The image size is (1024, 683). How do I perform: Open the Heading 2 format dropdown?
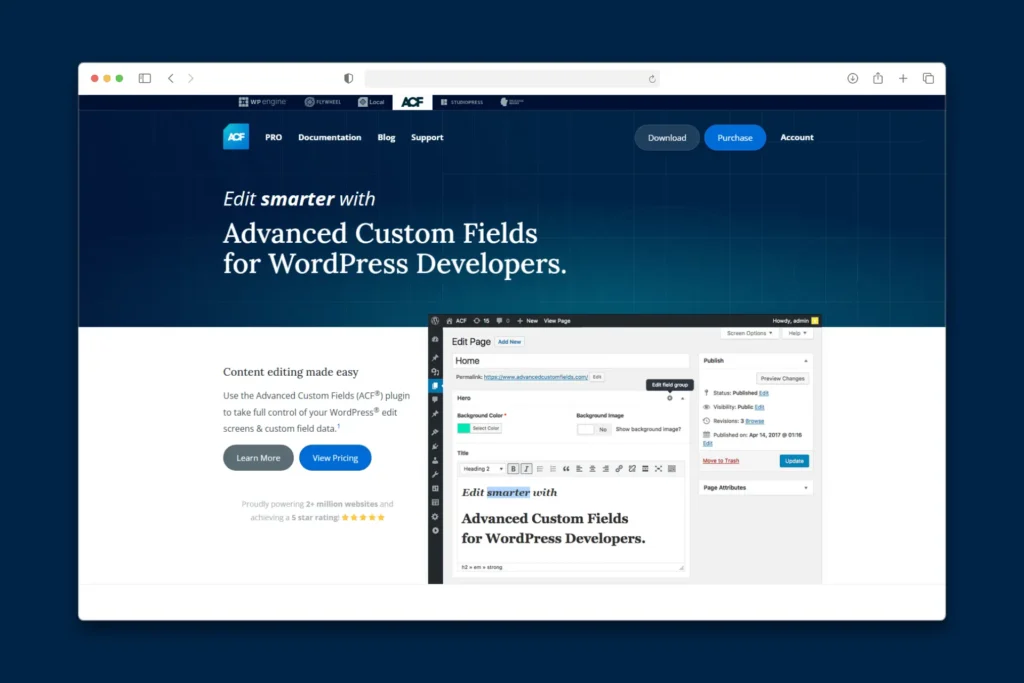pyautogui.click(x=483, y=469)
